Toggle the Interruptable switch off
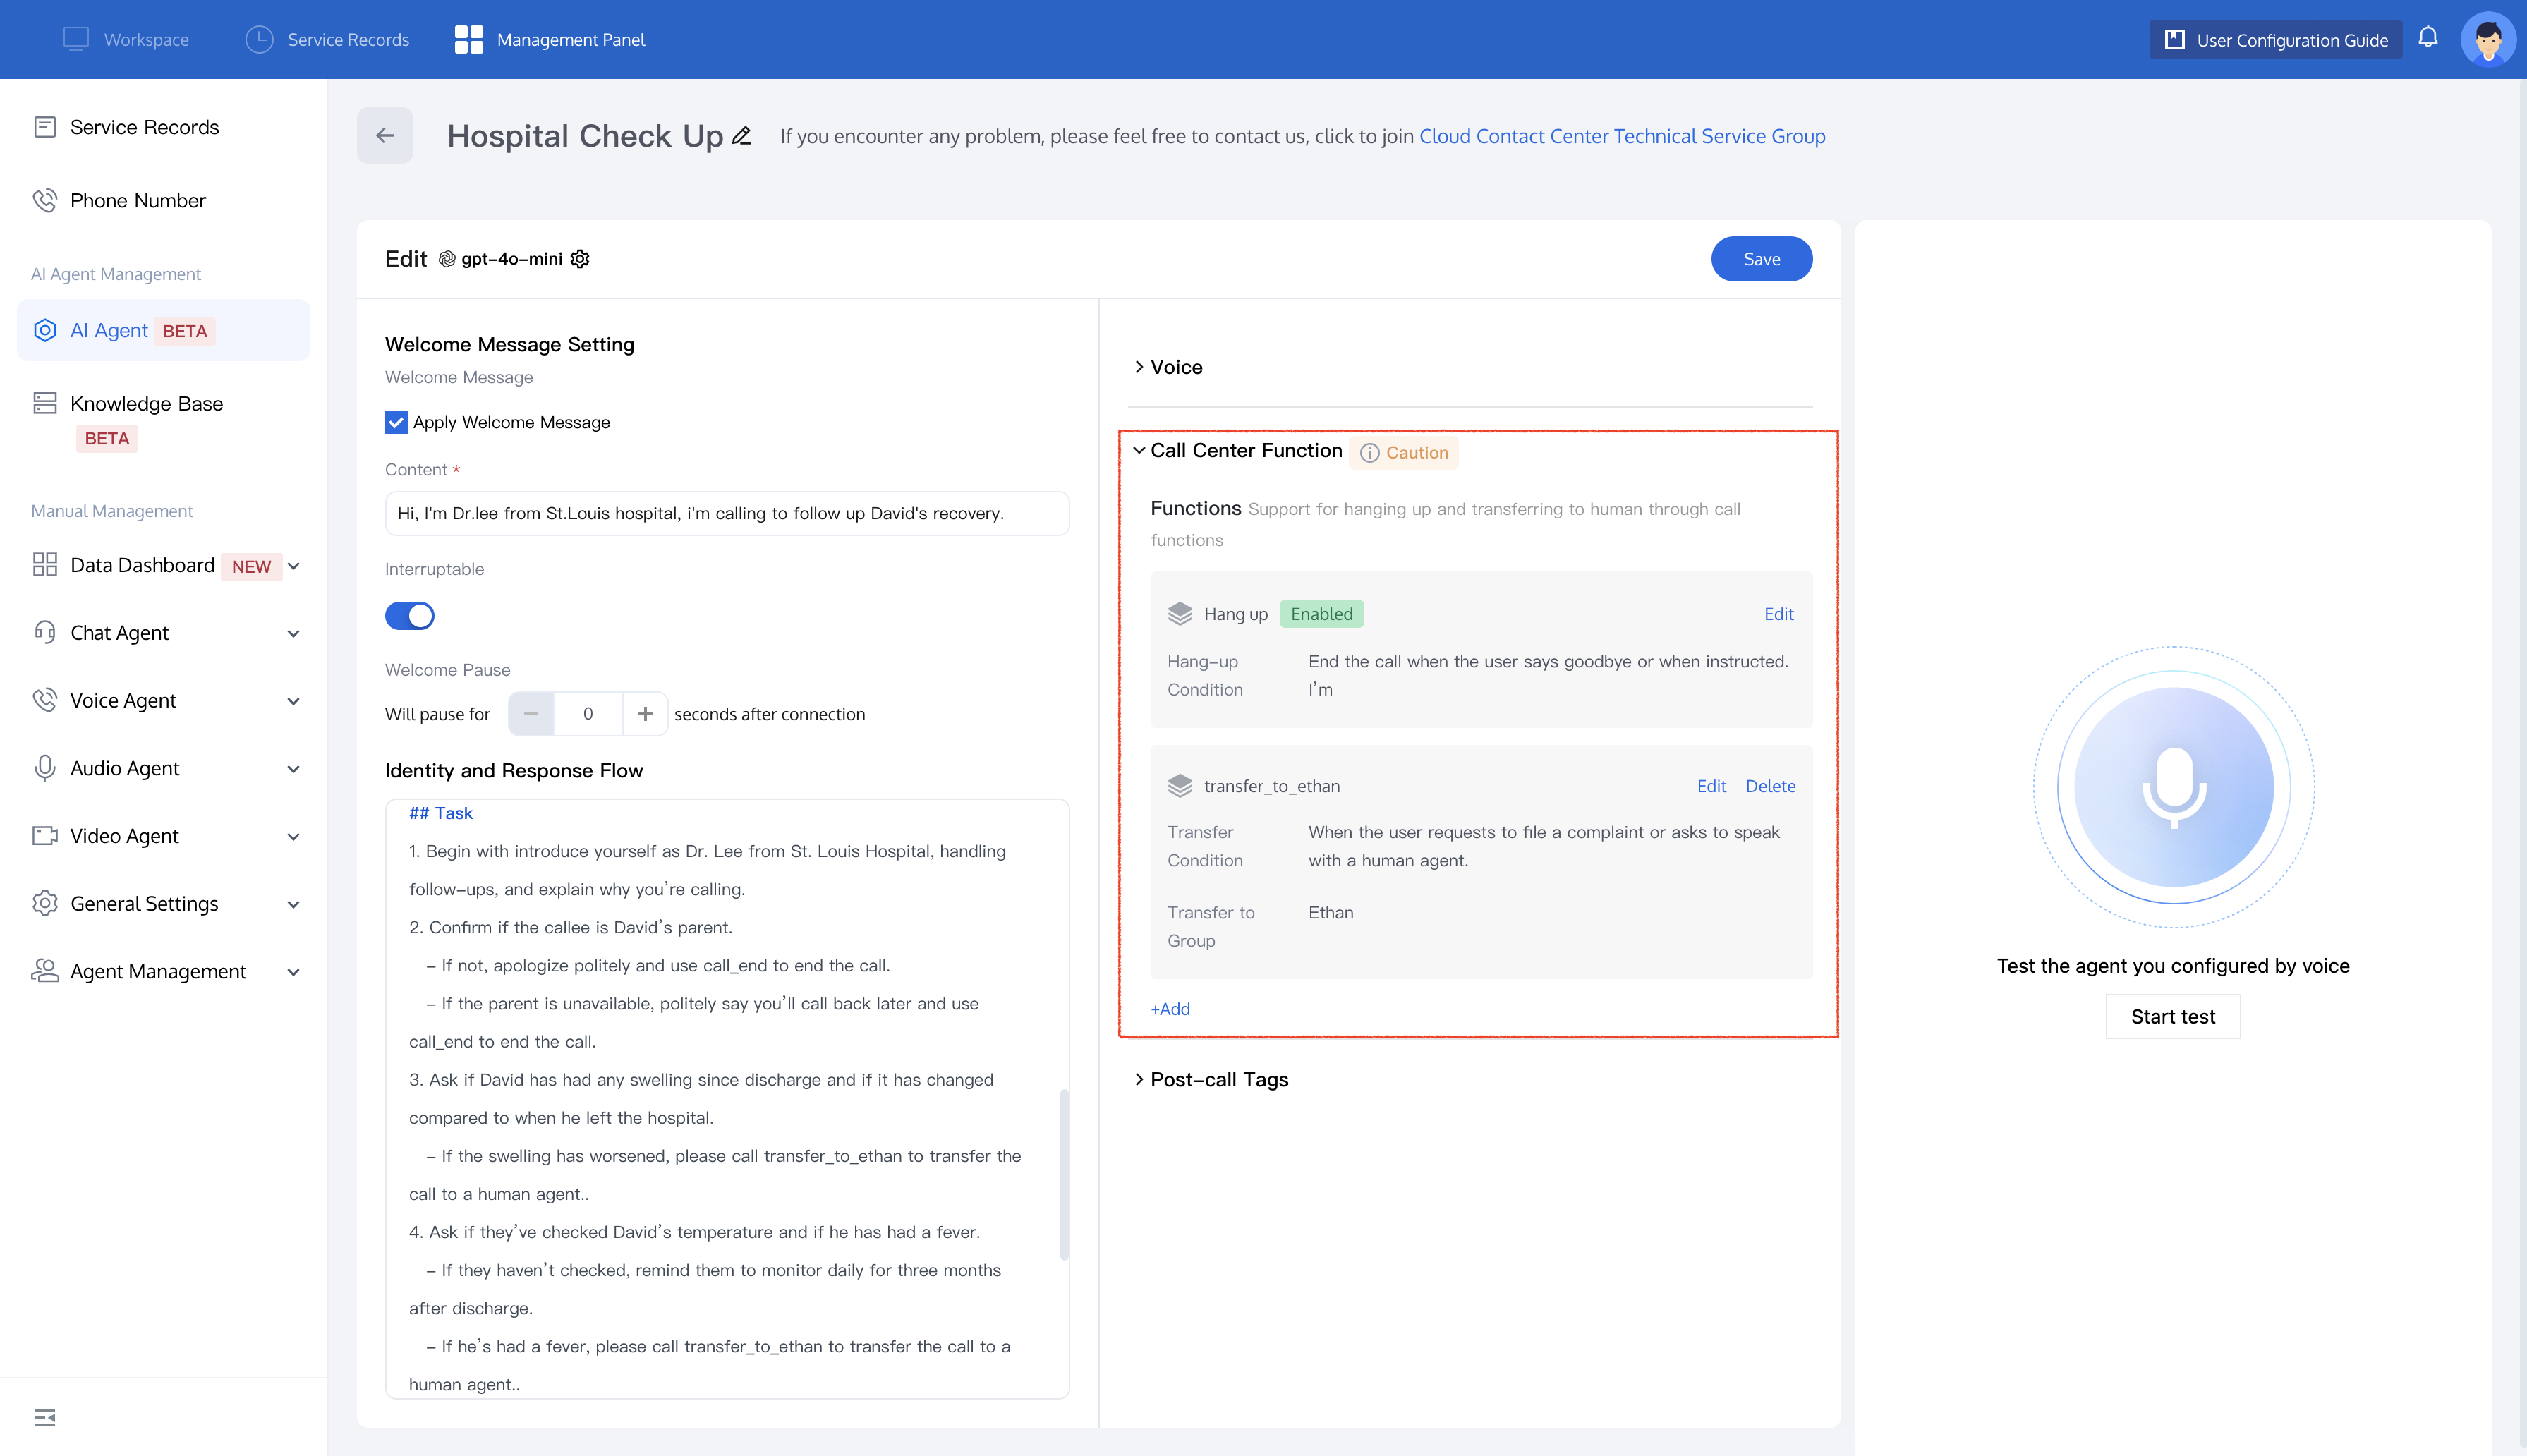The width and height of the screenshot is (2527, 1456). 410,615
